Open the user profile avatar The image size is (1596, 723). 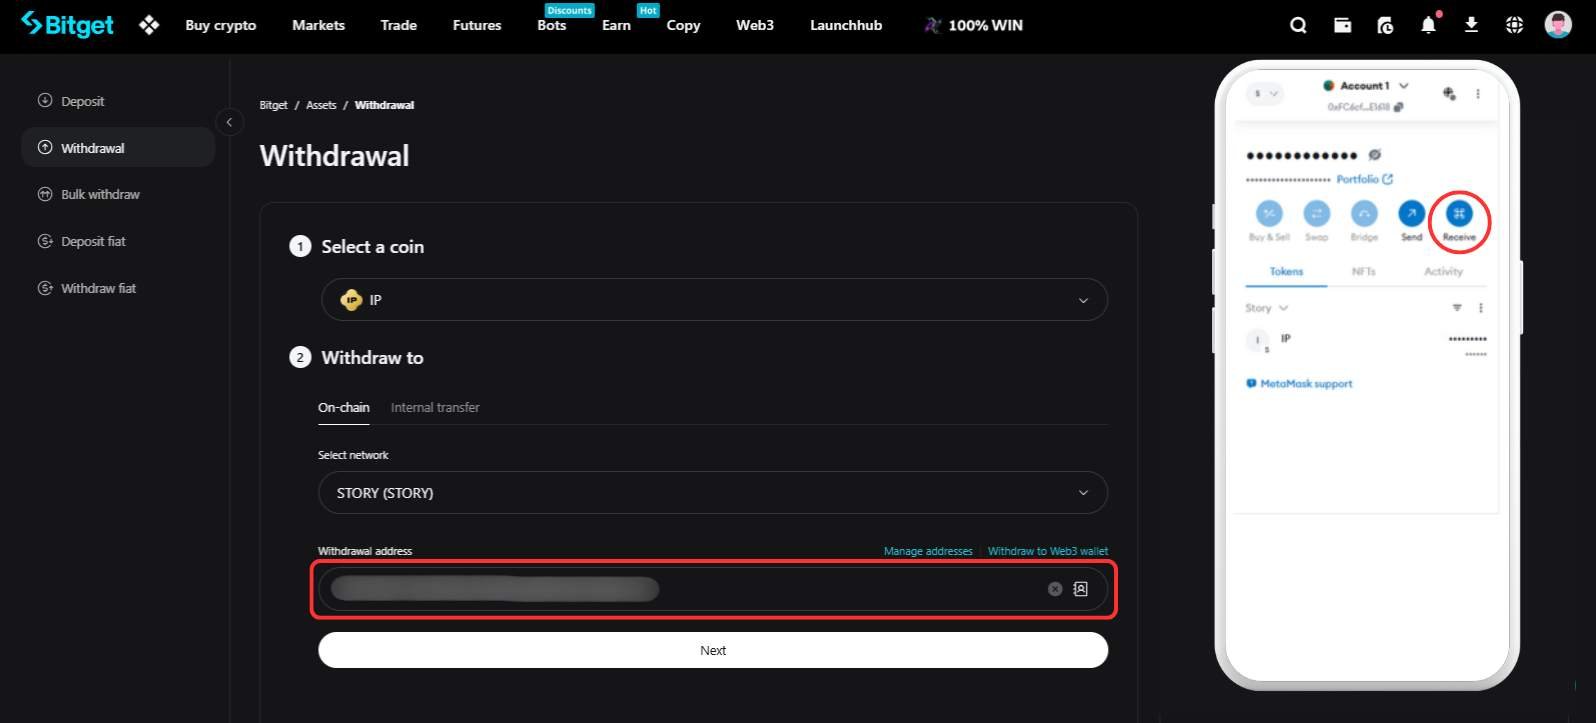(1558, 24)
